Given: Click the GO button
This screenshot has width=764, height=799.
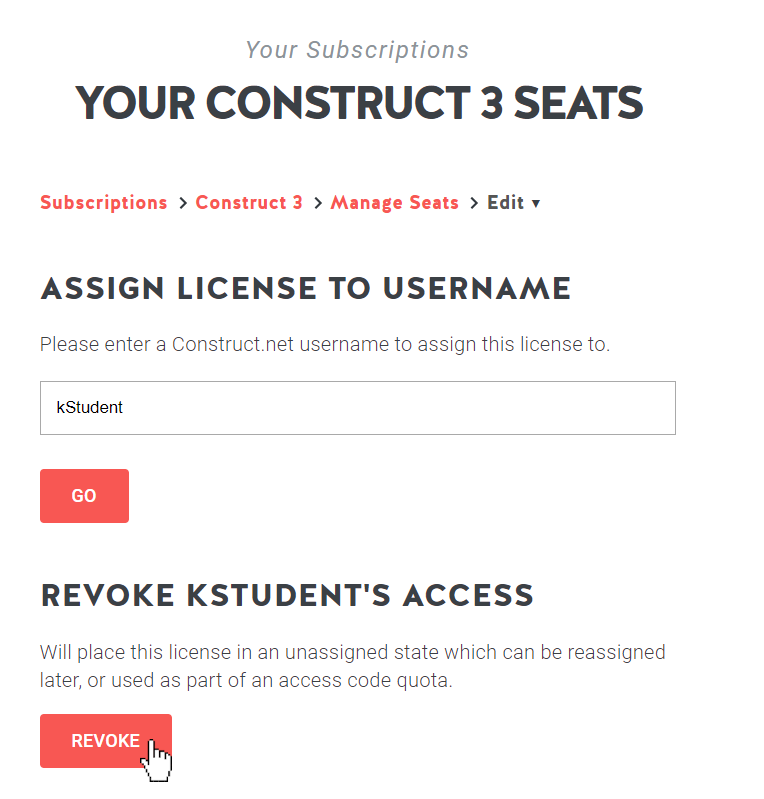Looking at the screenshot, I should tap(85, 496).
